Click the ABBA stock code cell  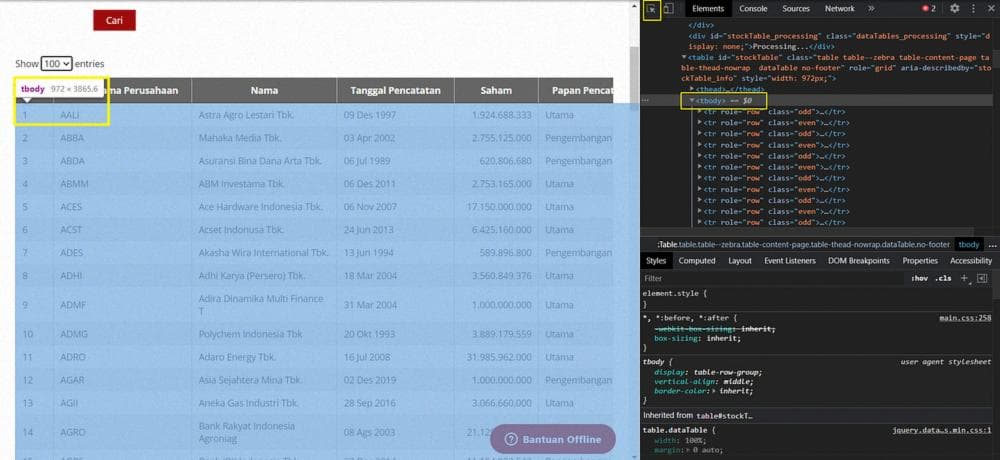[x=122, y=138]
